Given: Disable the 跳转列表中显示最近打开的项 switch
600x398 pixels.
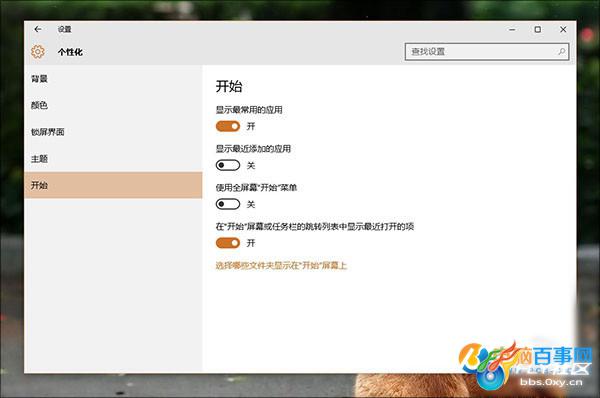Looking at the screenshot, I should pos(228,243).
